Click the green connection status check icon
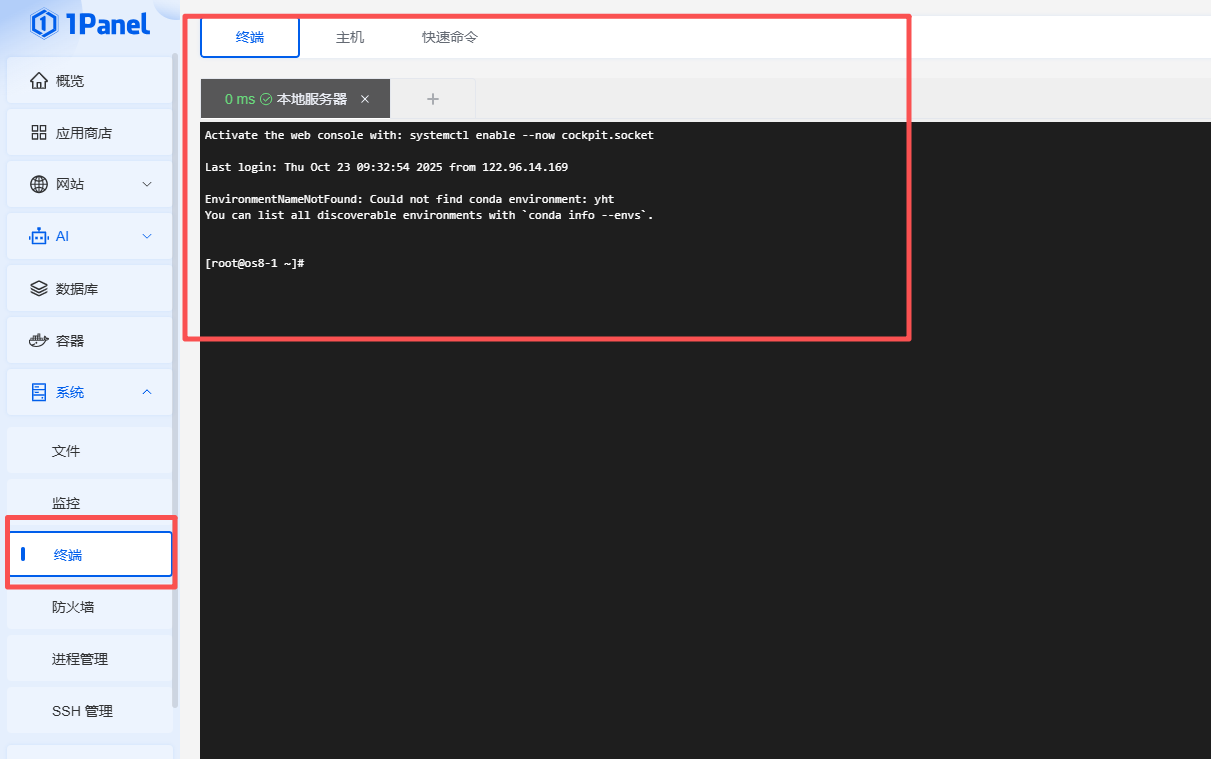1211x759 pixels. [x=266, y=99]
